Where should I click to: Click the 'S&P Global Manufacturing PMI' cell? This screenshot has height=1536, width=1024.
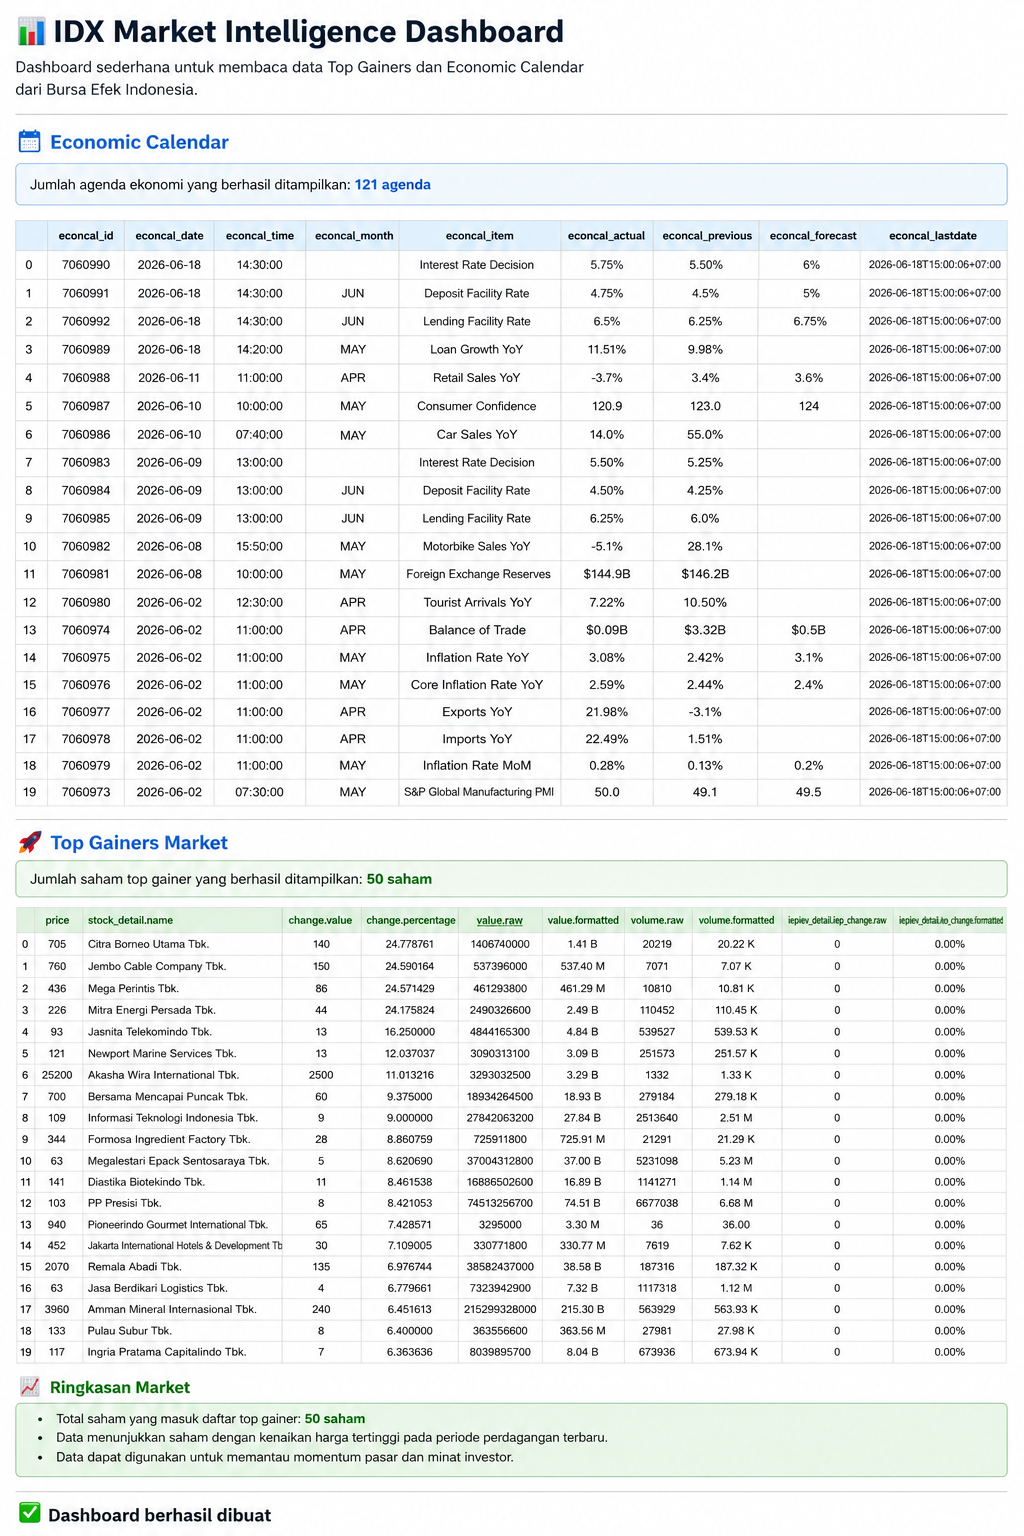(x=479, y=792)
